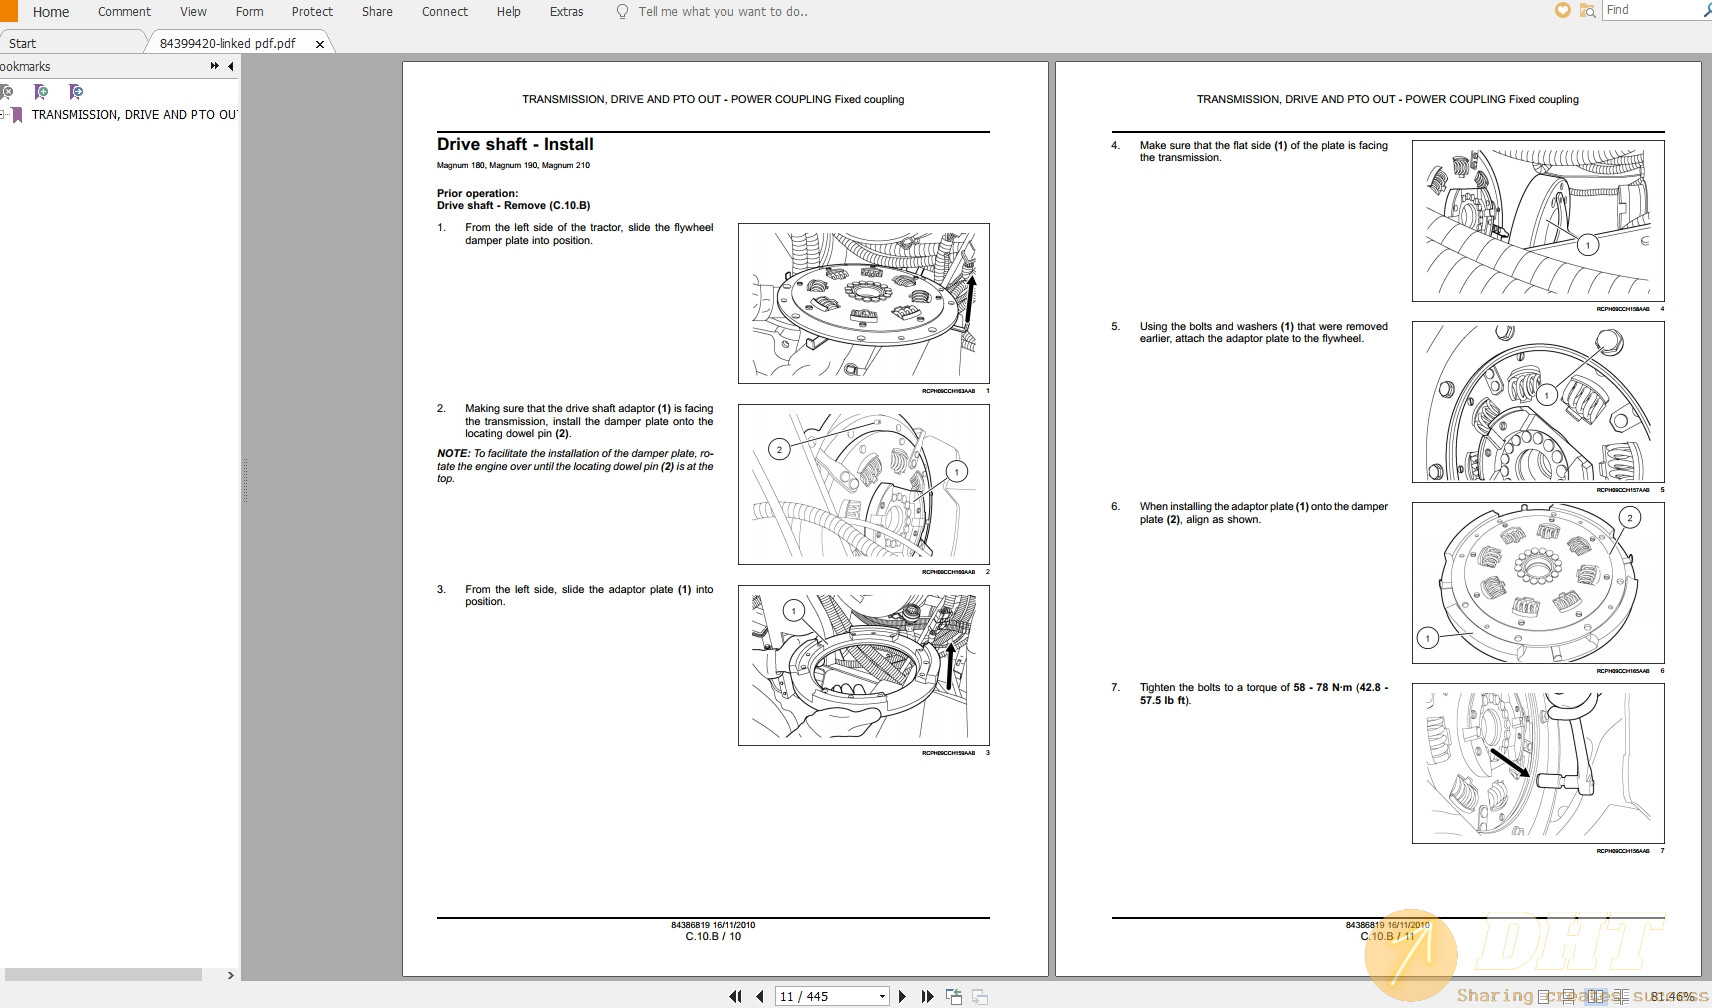The height and width of the screenshot is (1008, 1712).
Task: Click the add new bookmark icon
Action: [41, 92]
